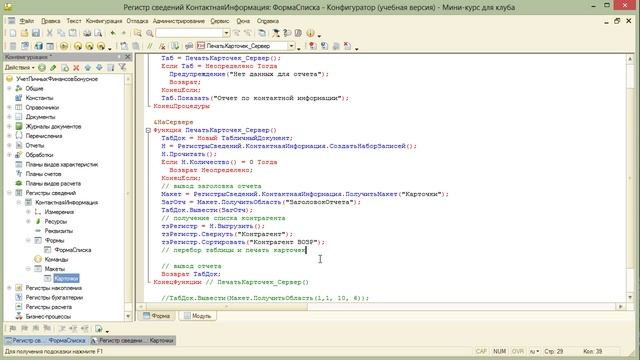The height and width of the screenshot is (360, 640).
Task: Open Print preview from toolbar
Action: point(98,33)
